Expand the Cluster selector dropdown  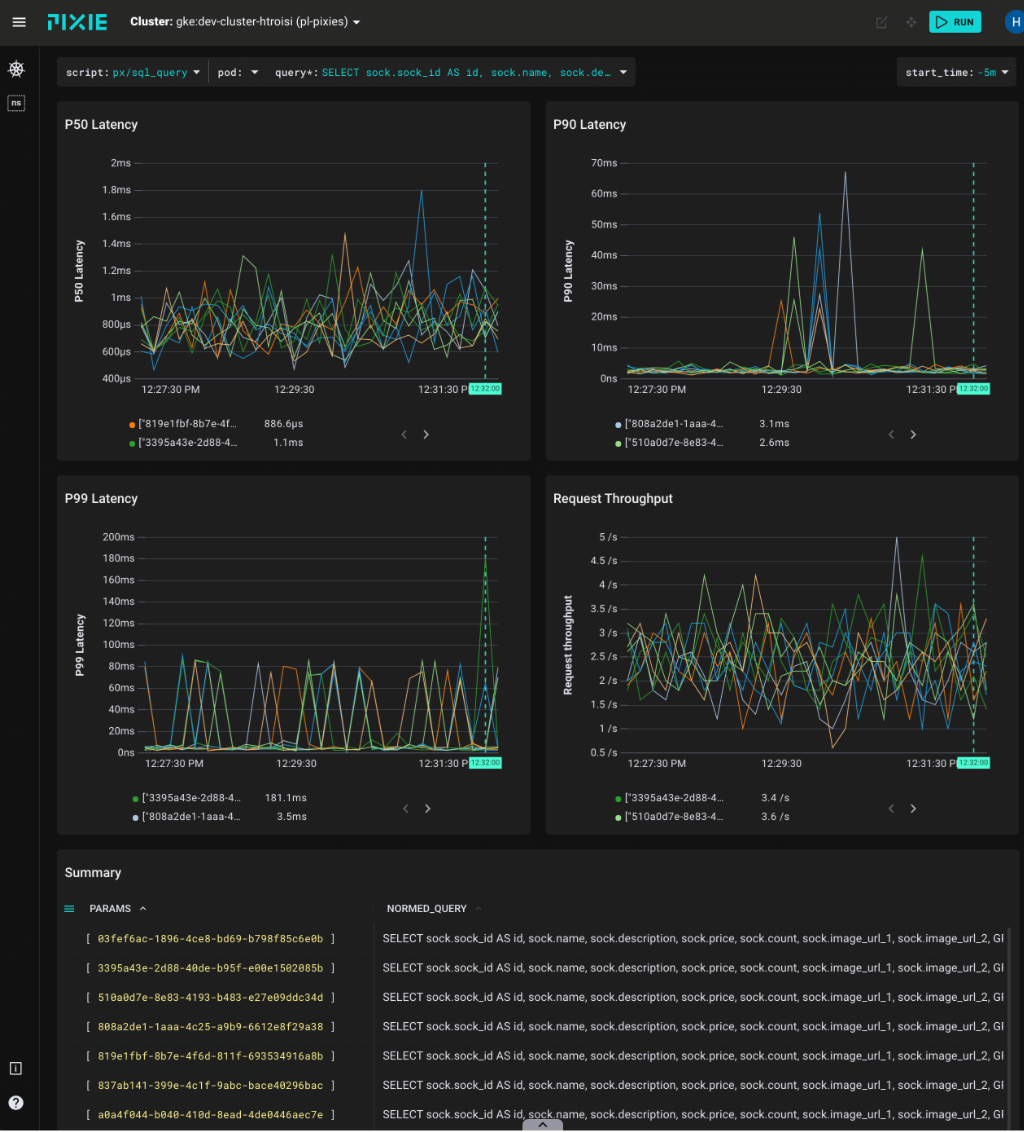click(x=245, y=22)
